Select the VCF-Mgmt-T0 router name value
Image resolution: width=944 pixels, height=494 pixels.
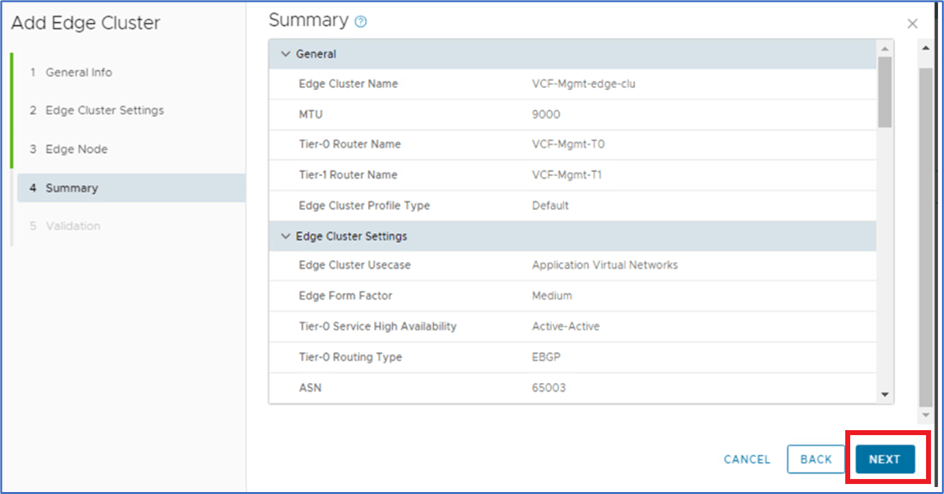click(x=568, y=144)
